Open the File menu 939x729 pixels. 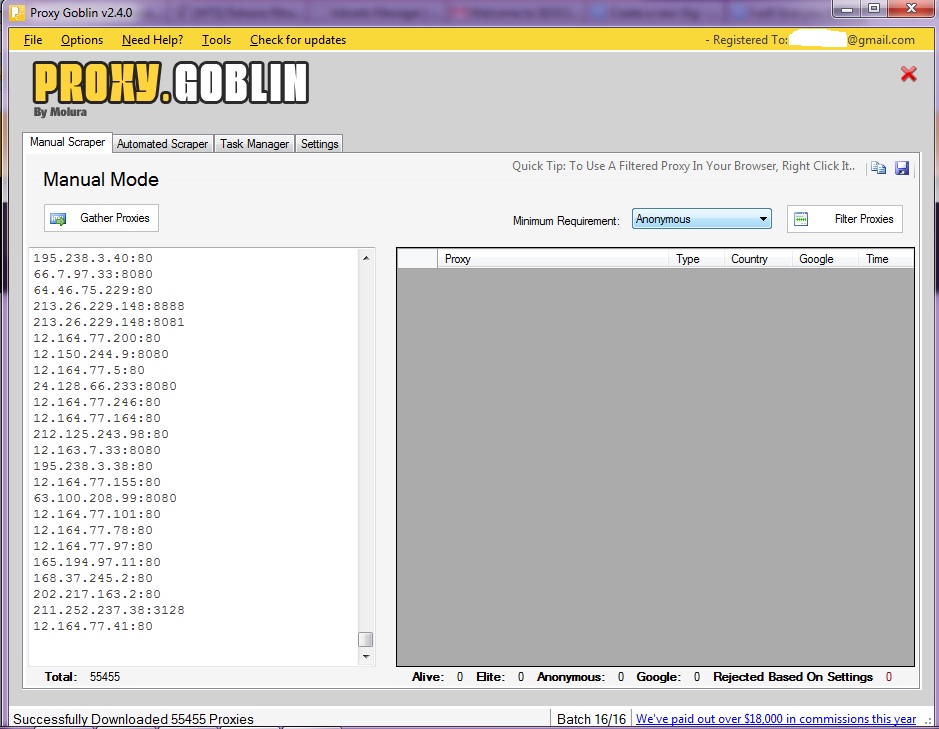(x=33, y=40)
